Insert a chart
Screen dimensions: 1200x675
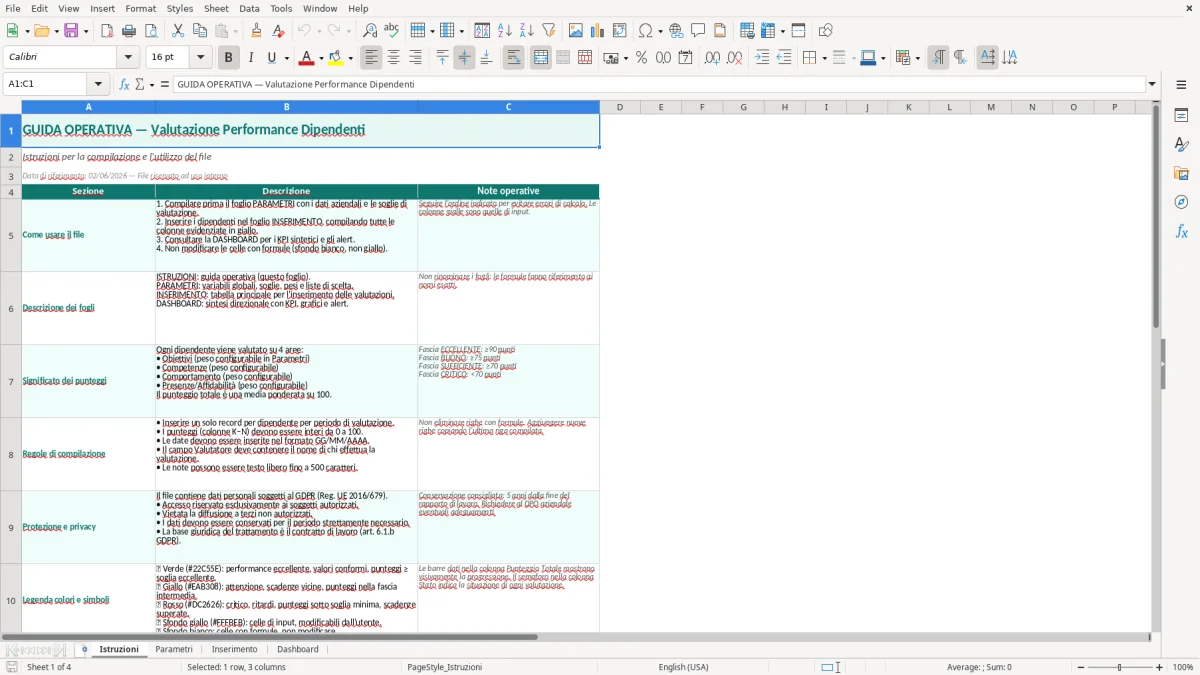coord(598,31)
